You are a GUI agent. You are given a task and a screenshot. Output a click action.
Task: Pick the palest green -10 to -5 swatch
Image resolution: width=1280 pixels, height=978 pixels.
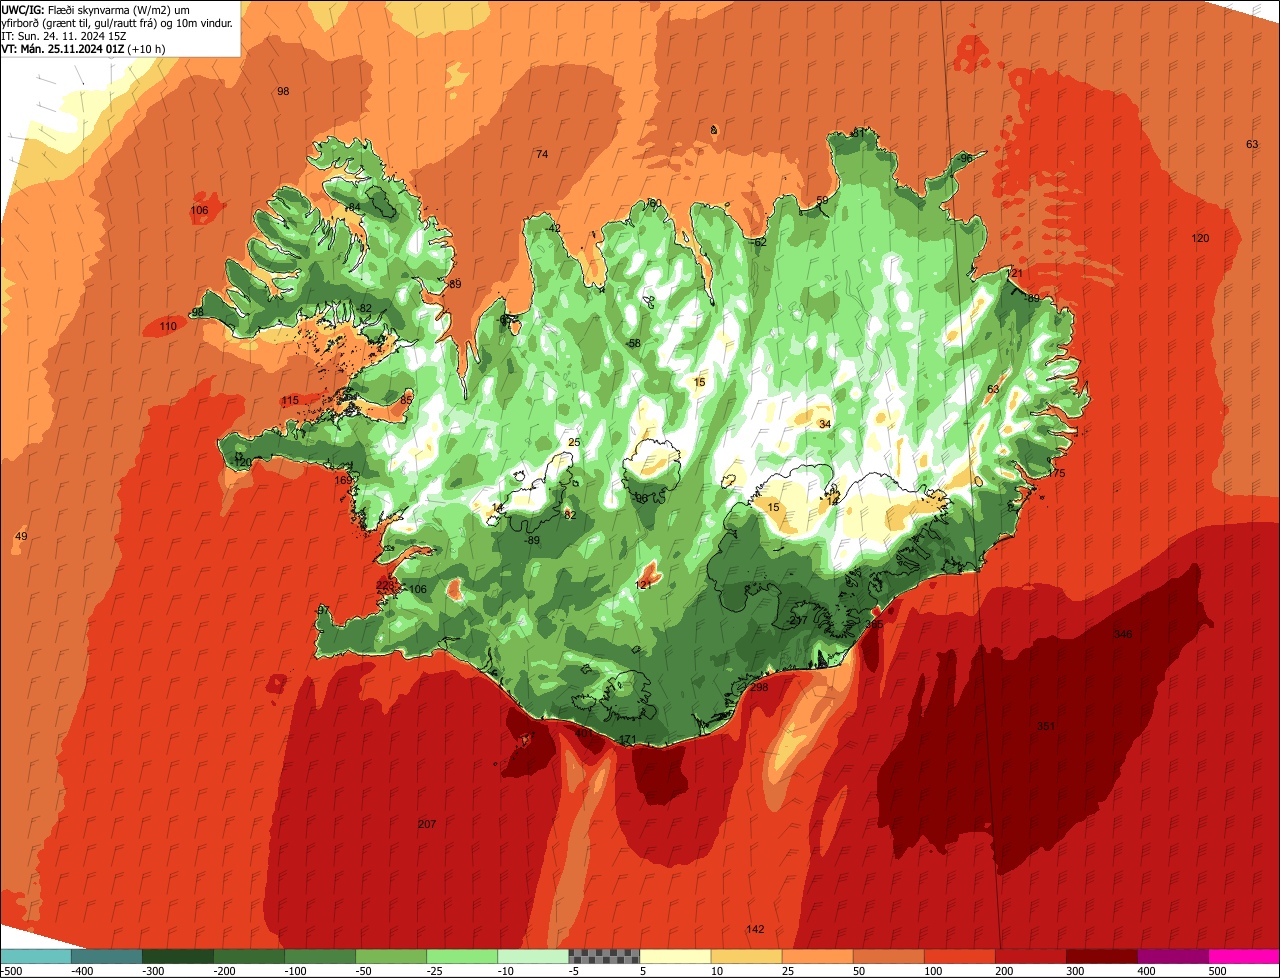pyautogui.click(x=532, y=956)
